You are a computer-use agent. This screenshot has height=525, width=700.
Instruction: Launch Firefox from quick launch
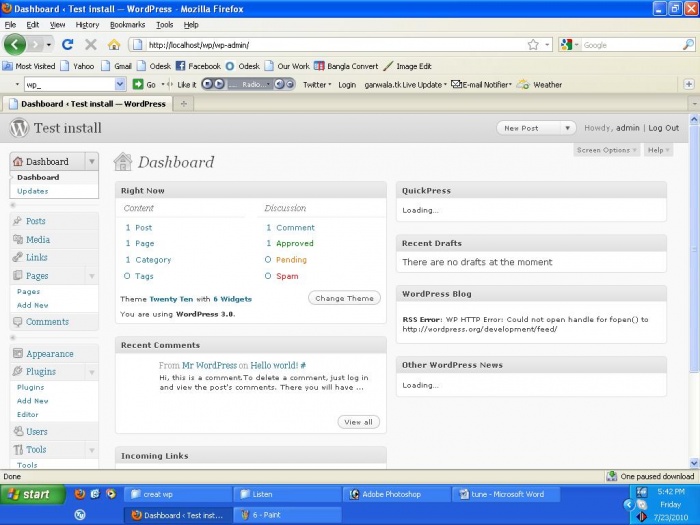[x=80, y=494]
